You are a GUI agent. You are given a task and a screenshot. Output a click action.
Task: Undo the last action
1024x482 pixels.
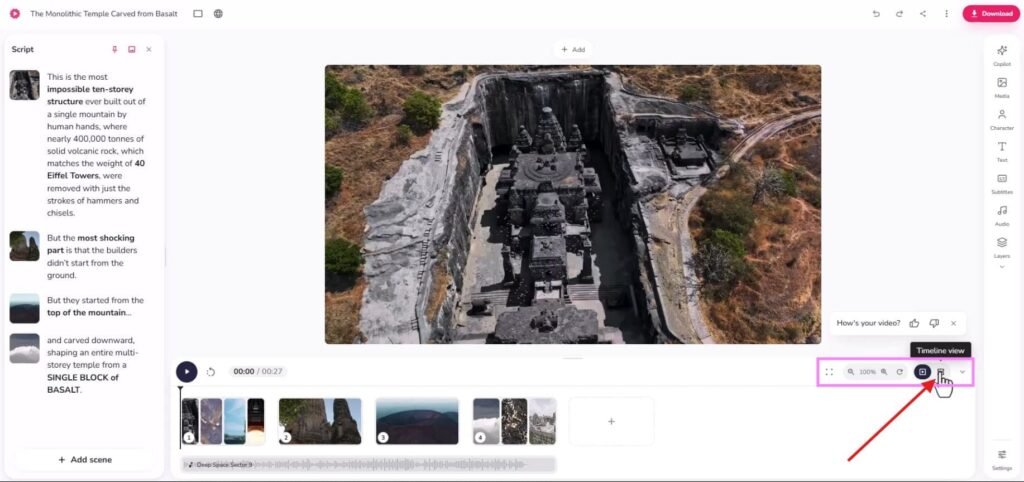click(x=876, y=13)
